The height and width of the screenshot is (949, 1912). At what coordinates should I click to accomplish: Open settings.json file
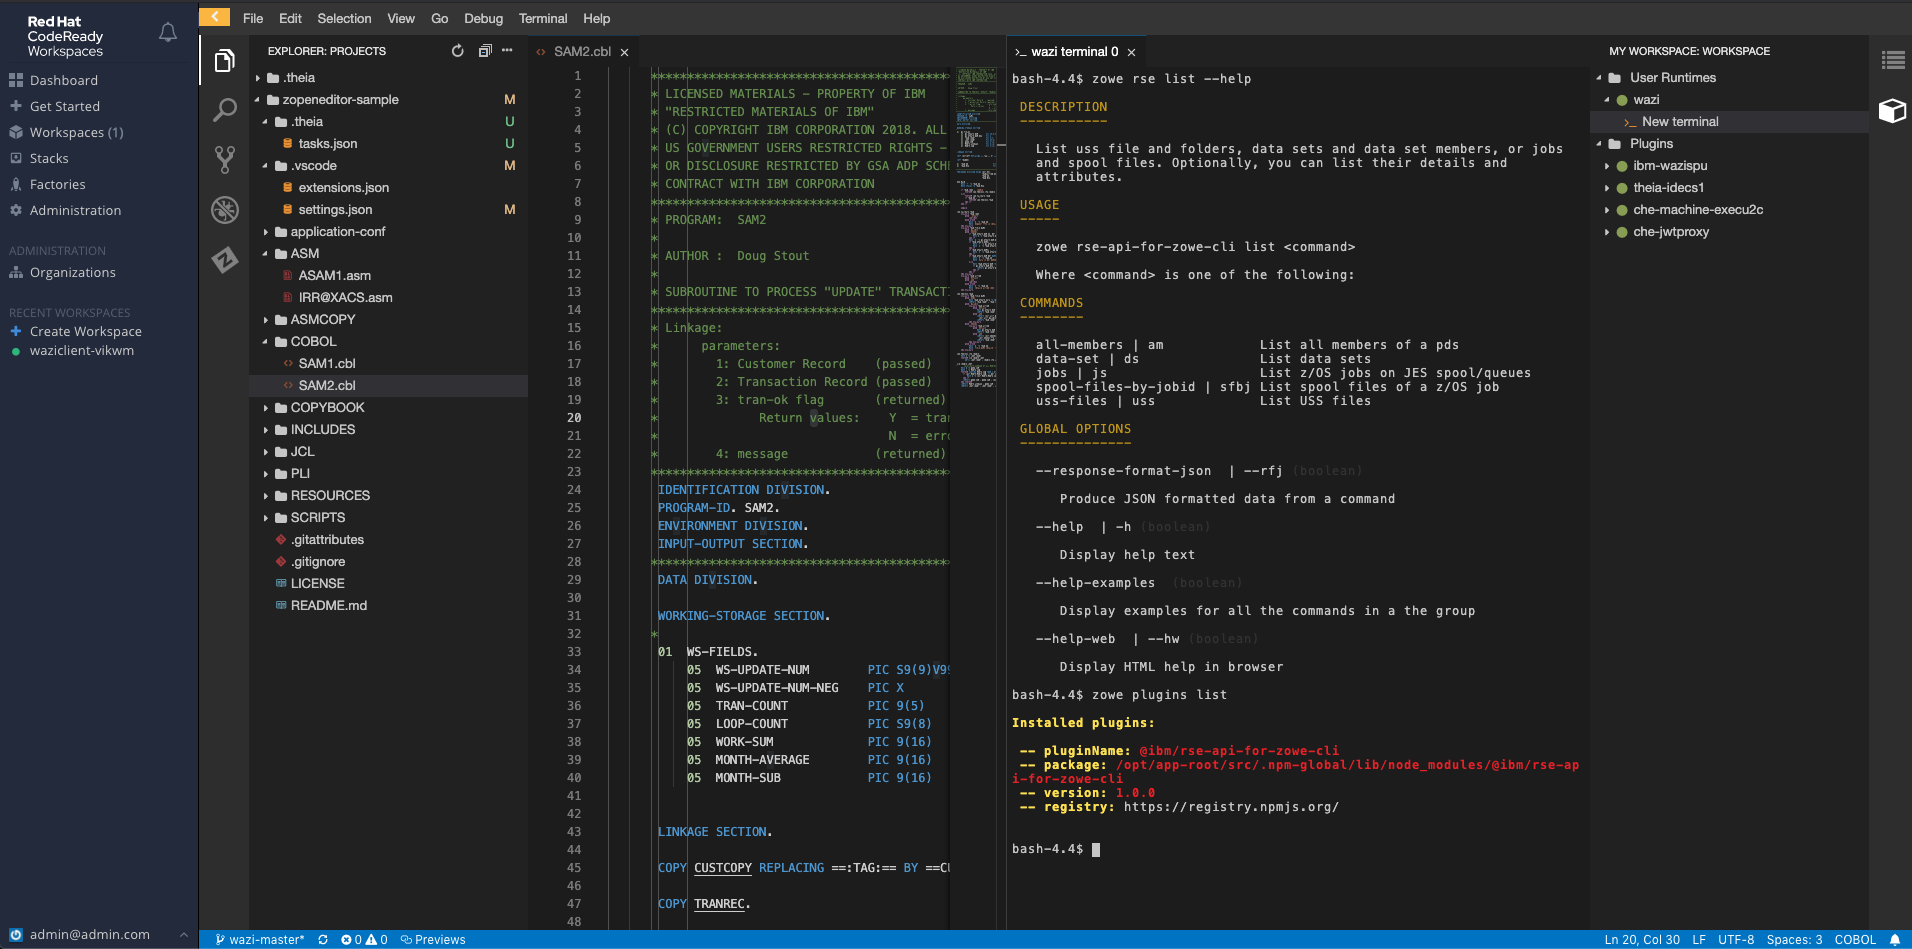click(x=335, y=209)
